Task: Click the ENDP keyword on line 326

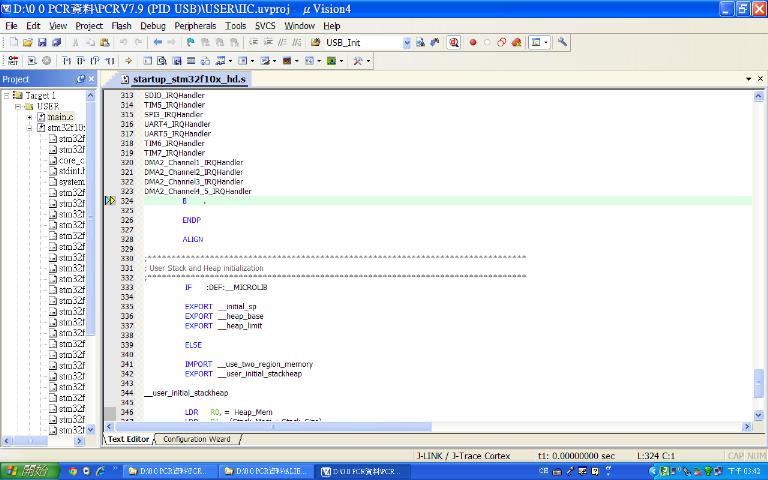Action: coord(192,220)
